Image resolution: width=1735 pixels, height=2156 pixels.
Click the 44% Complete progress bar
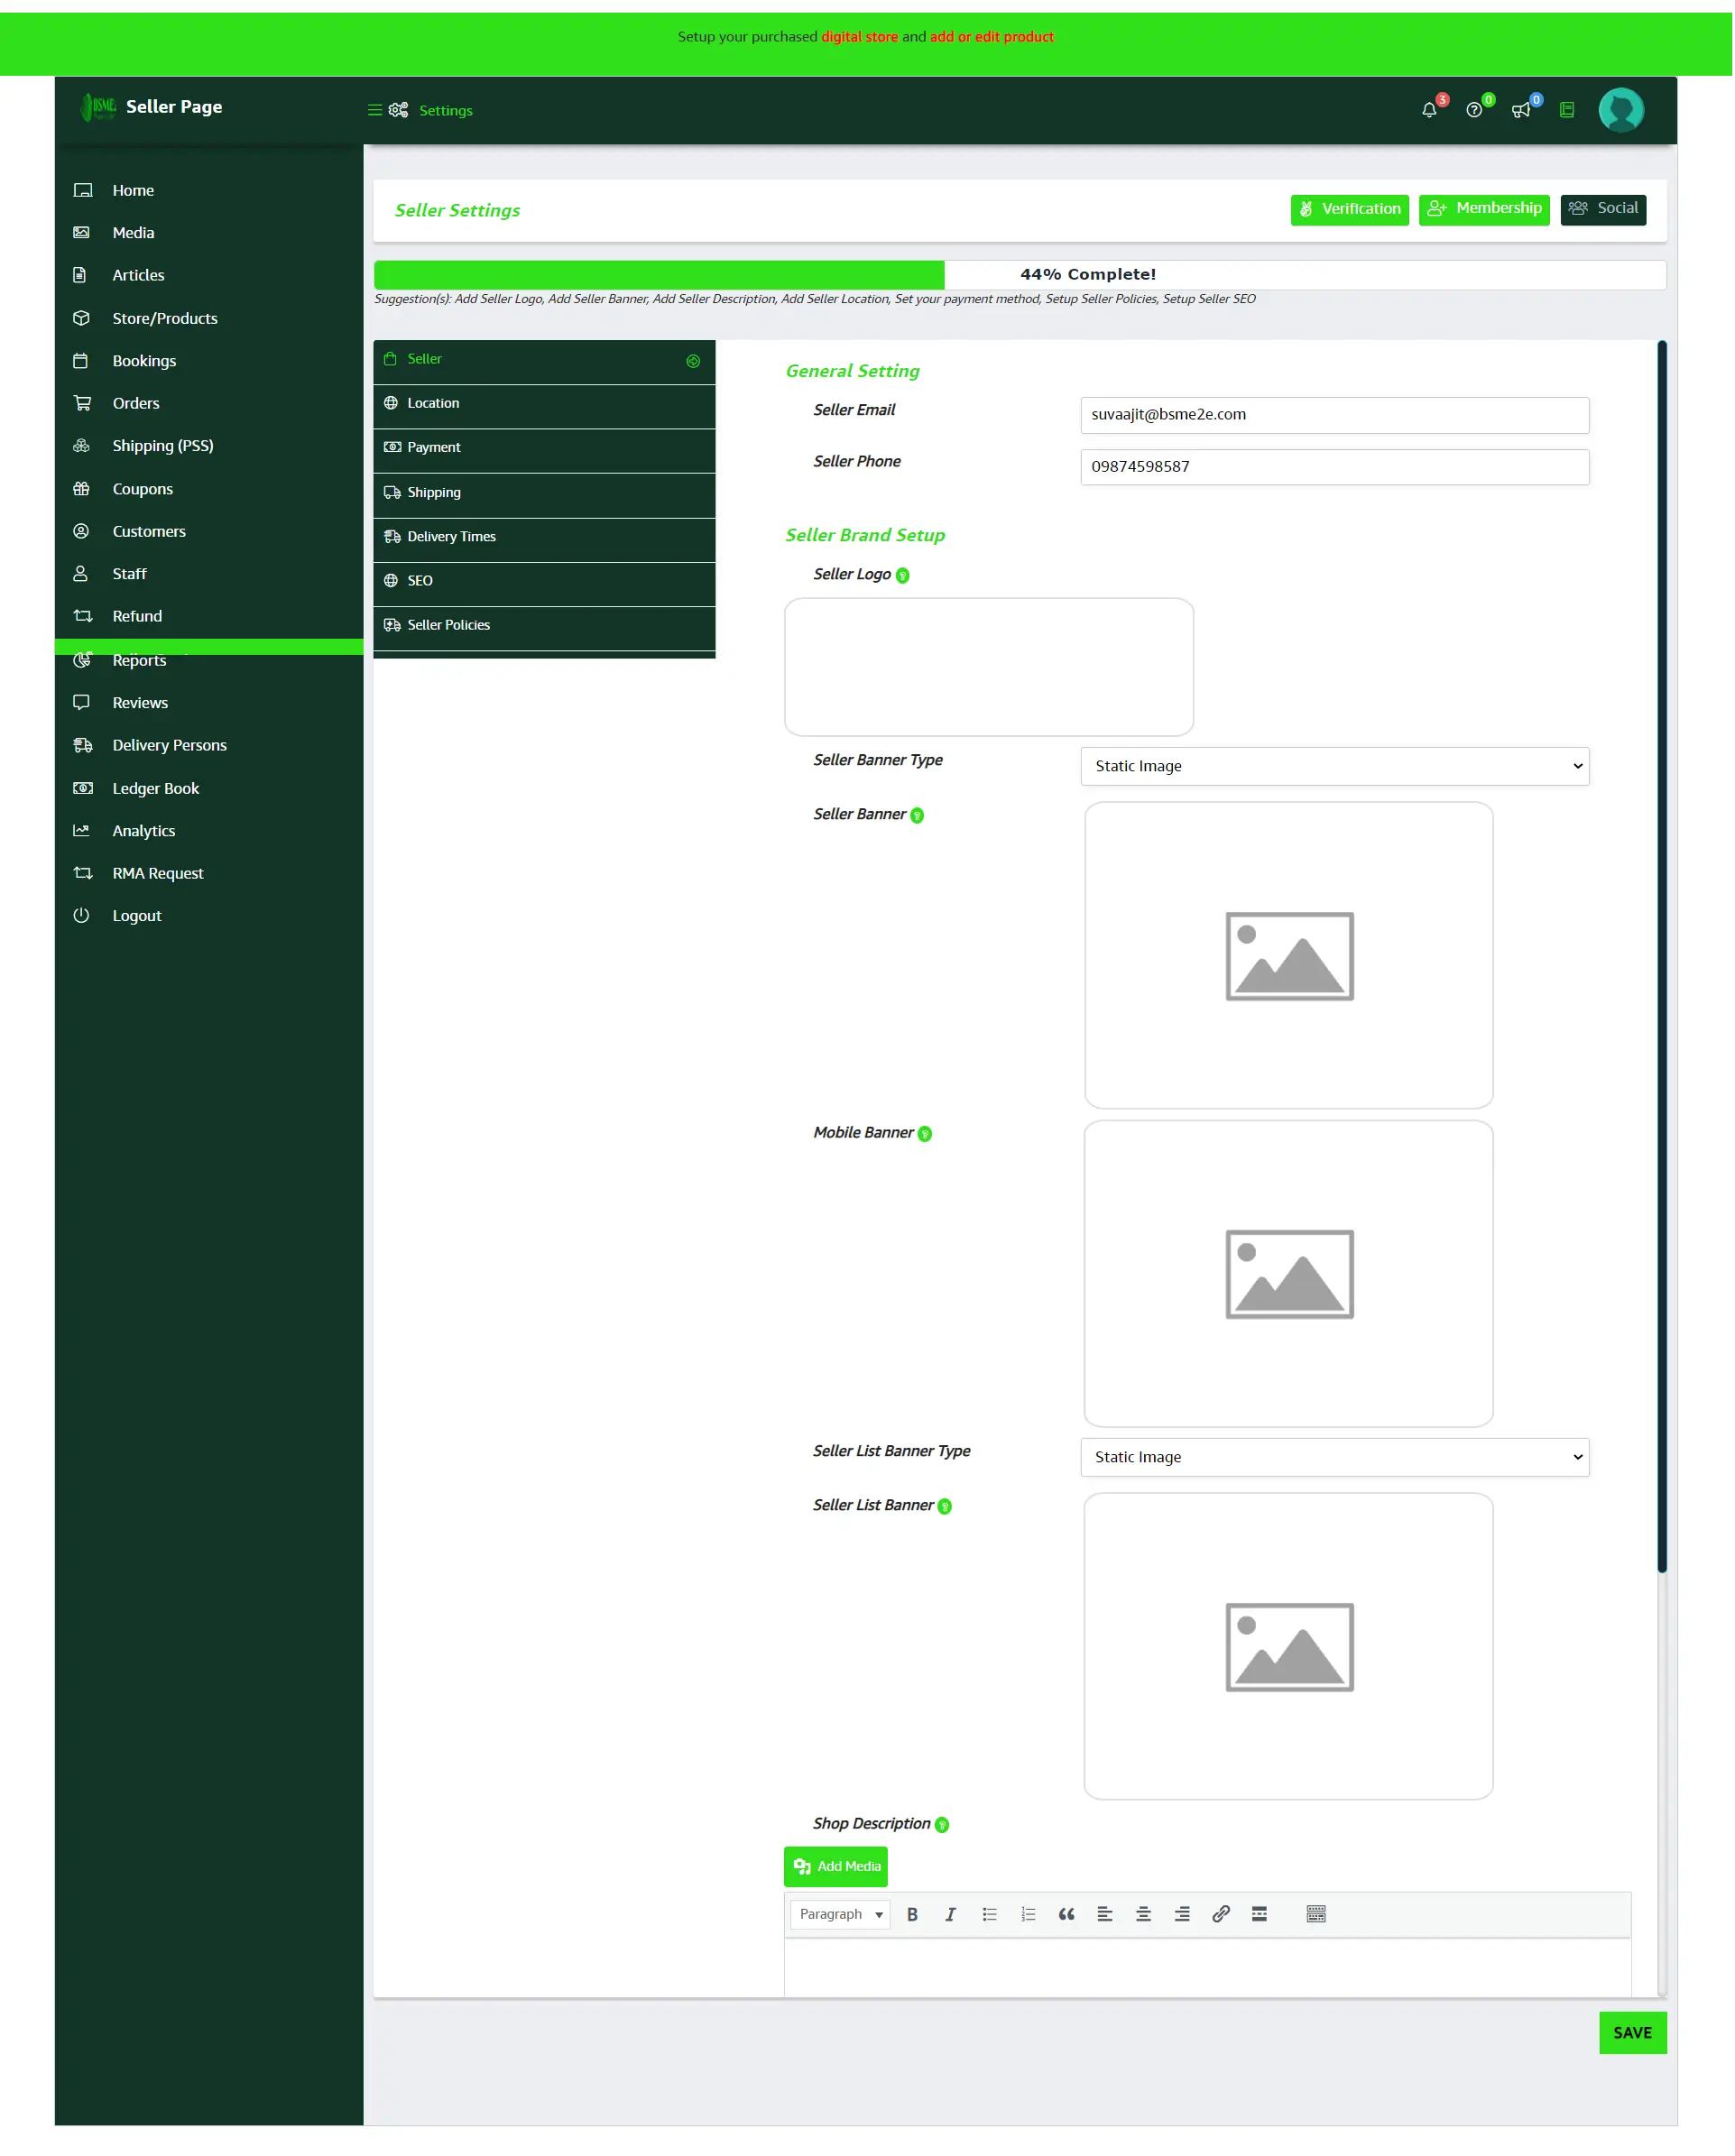pos(1087,273)
